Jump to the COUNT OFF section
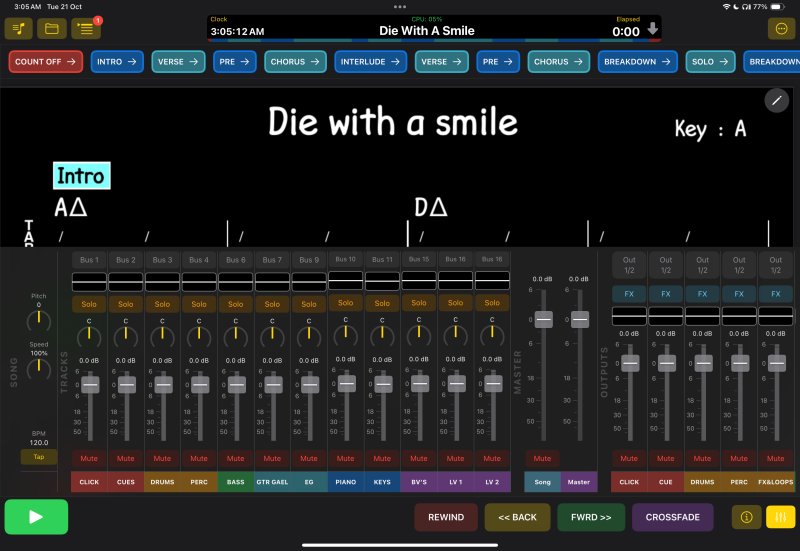This screenshot has height=551, width=800. click(45, 62)
